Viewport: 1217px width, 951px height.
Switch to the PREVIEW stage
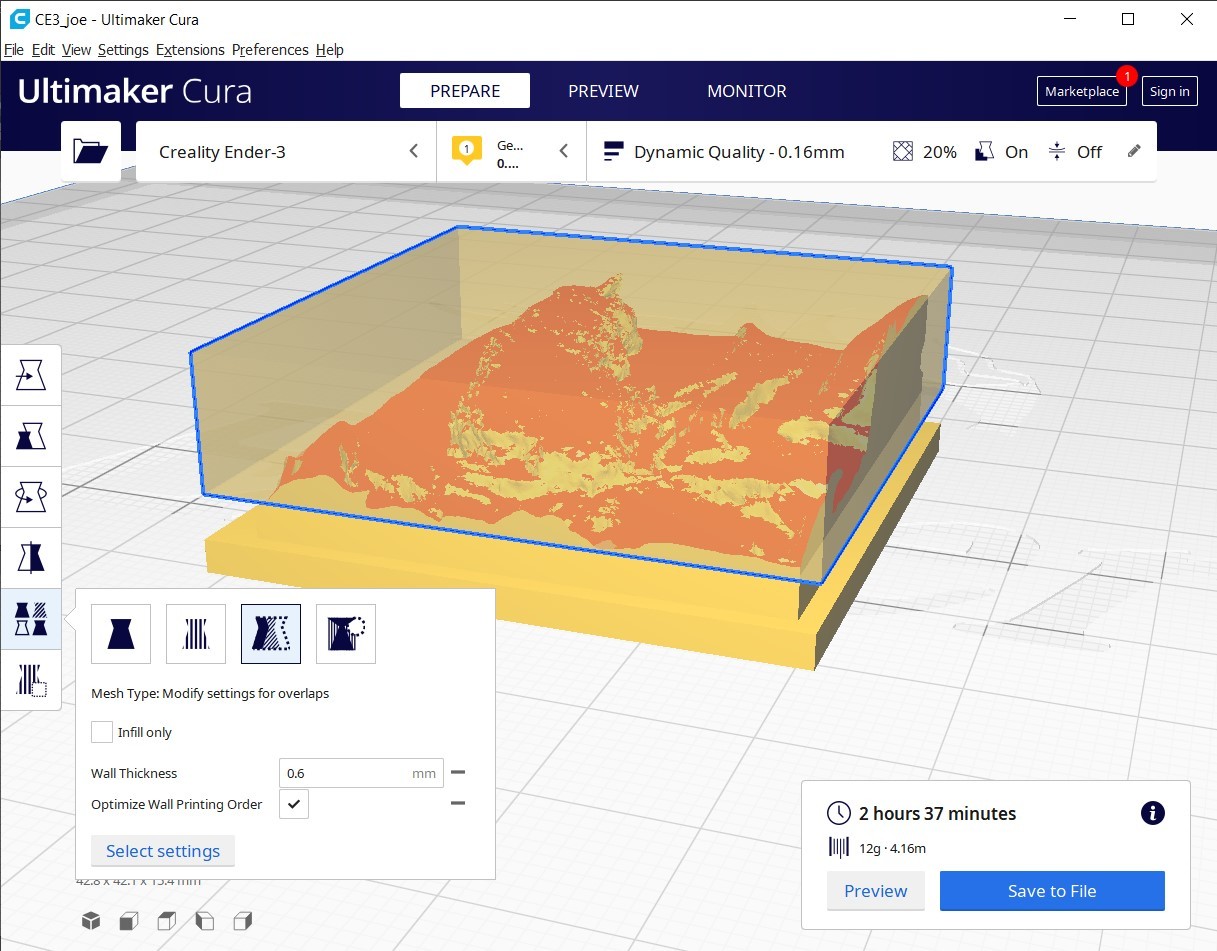[x=603, y=91]
